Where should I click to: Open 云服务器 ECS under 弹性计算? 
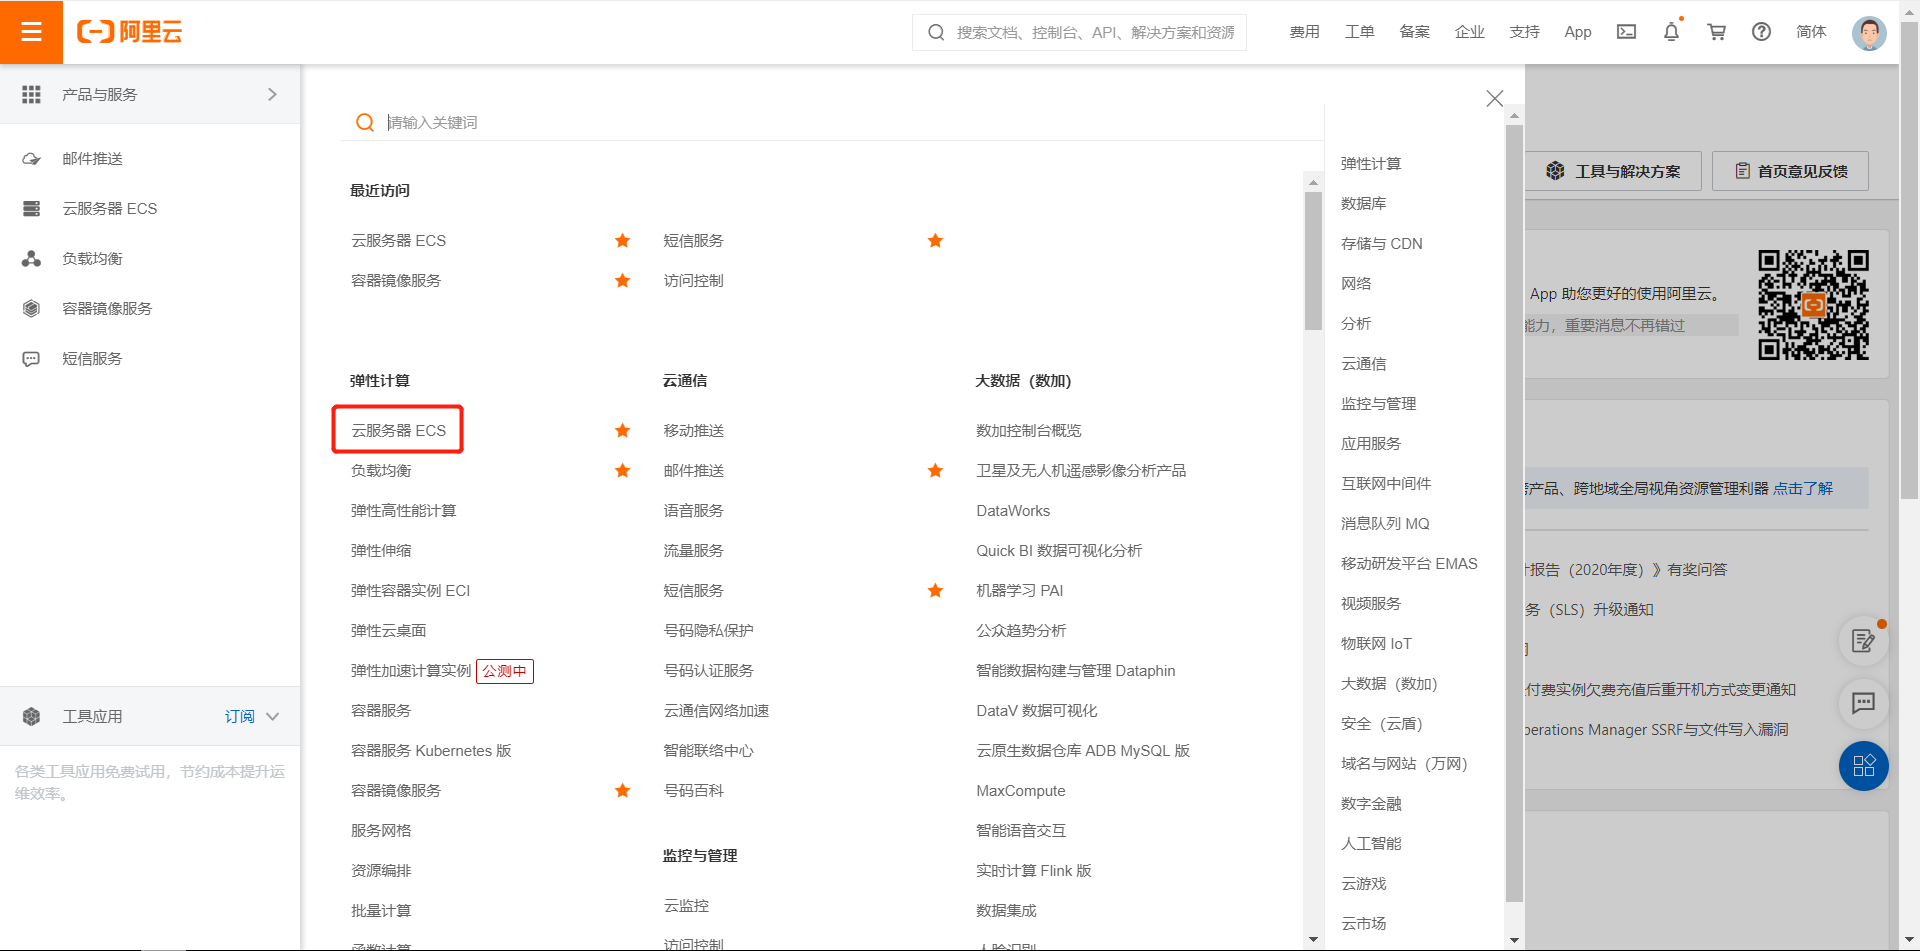(398, 431)
